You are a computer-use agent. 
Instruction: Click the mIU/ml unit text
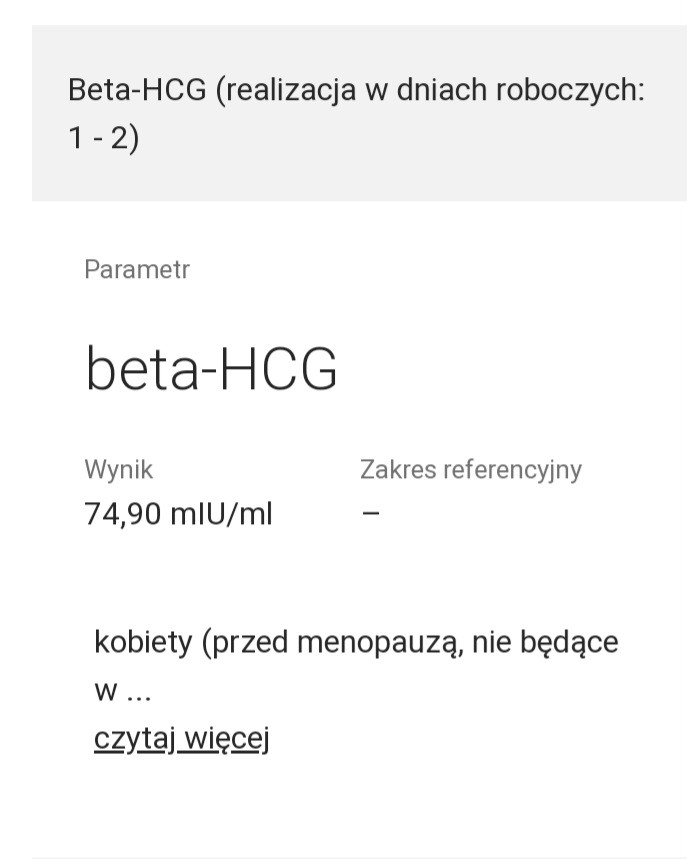[x=221, y=514]
